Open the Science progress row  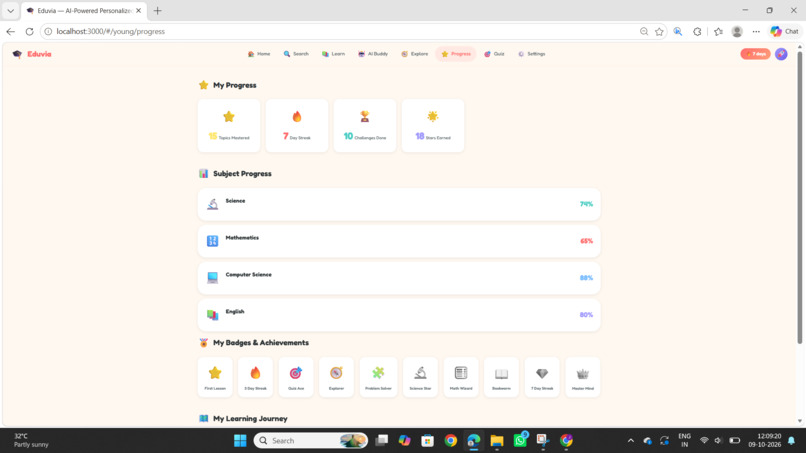click(399, 204)
